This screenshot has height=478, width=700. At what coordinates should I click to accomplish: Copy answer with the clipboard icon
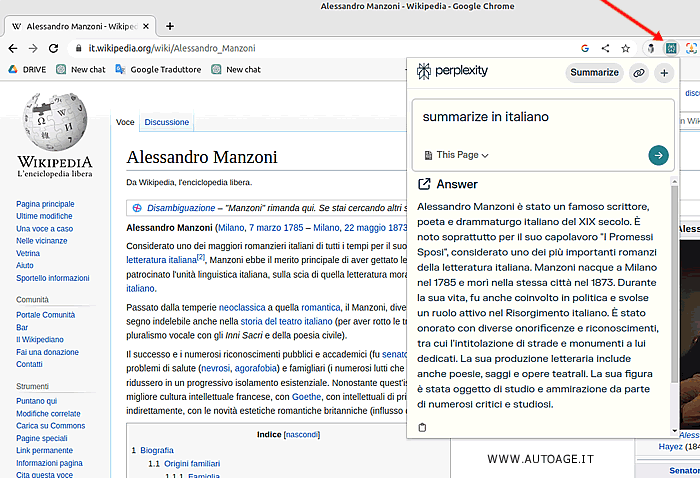point(422,427)
